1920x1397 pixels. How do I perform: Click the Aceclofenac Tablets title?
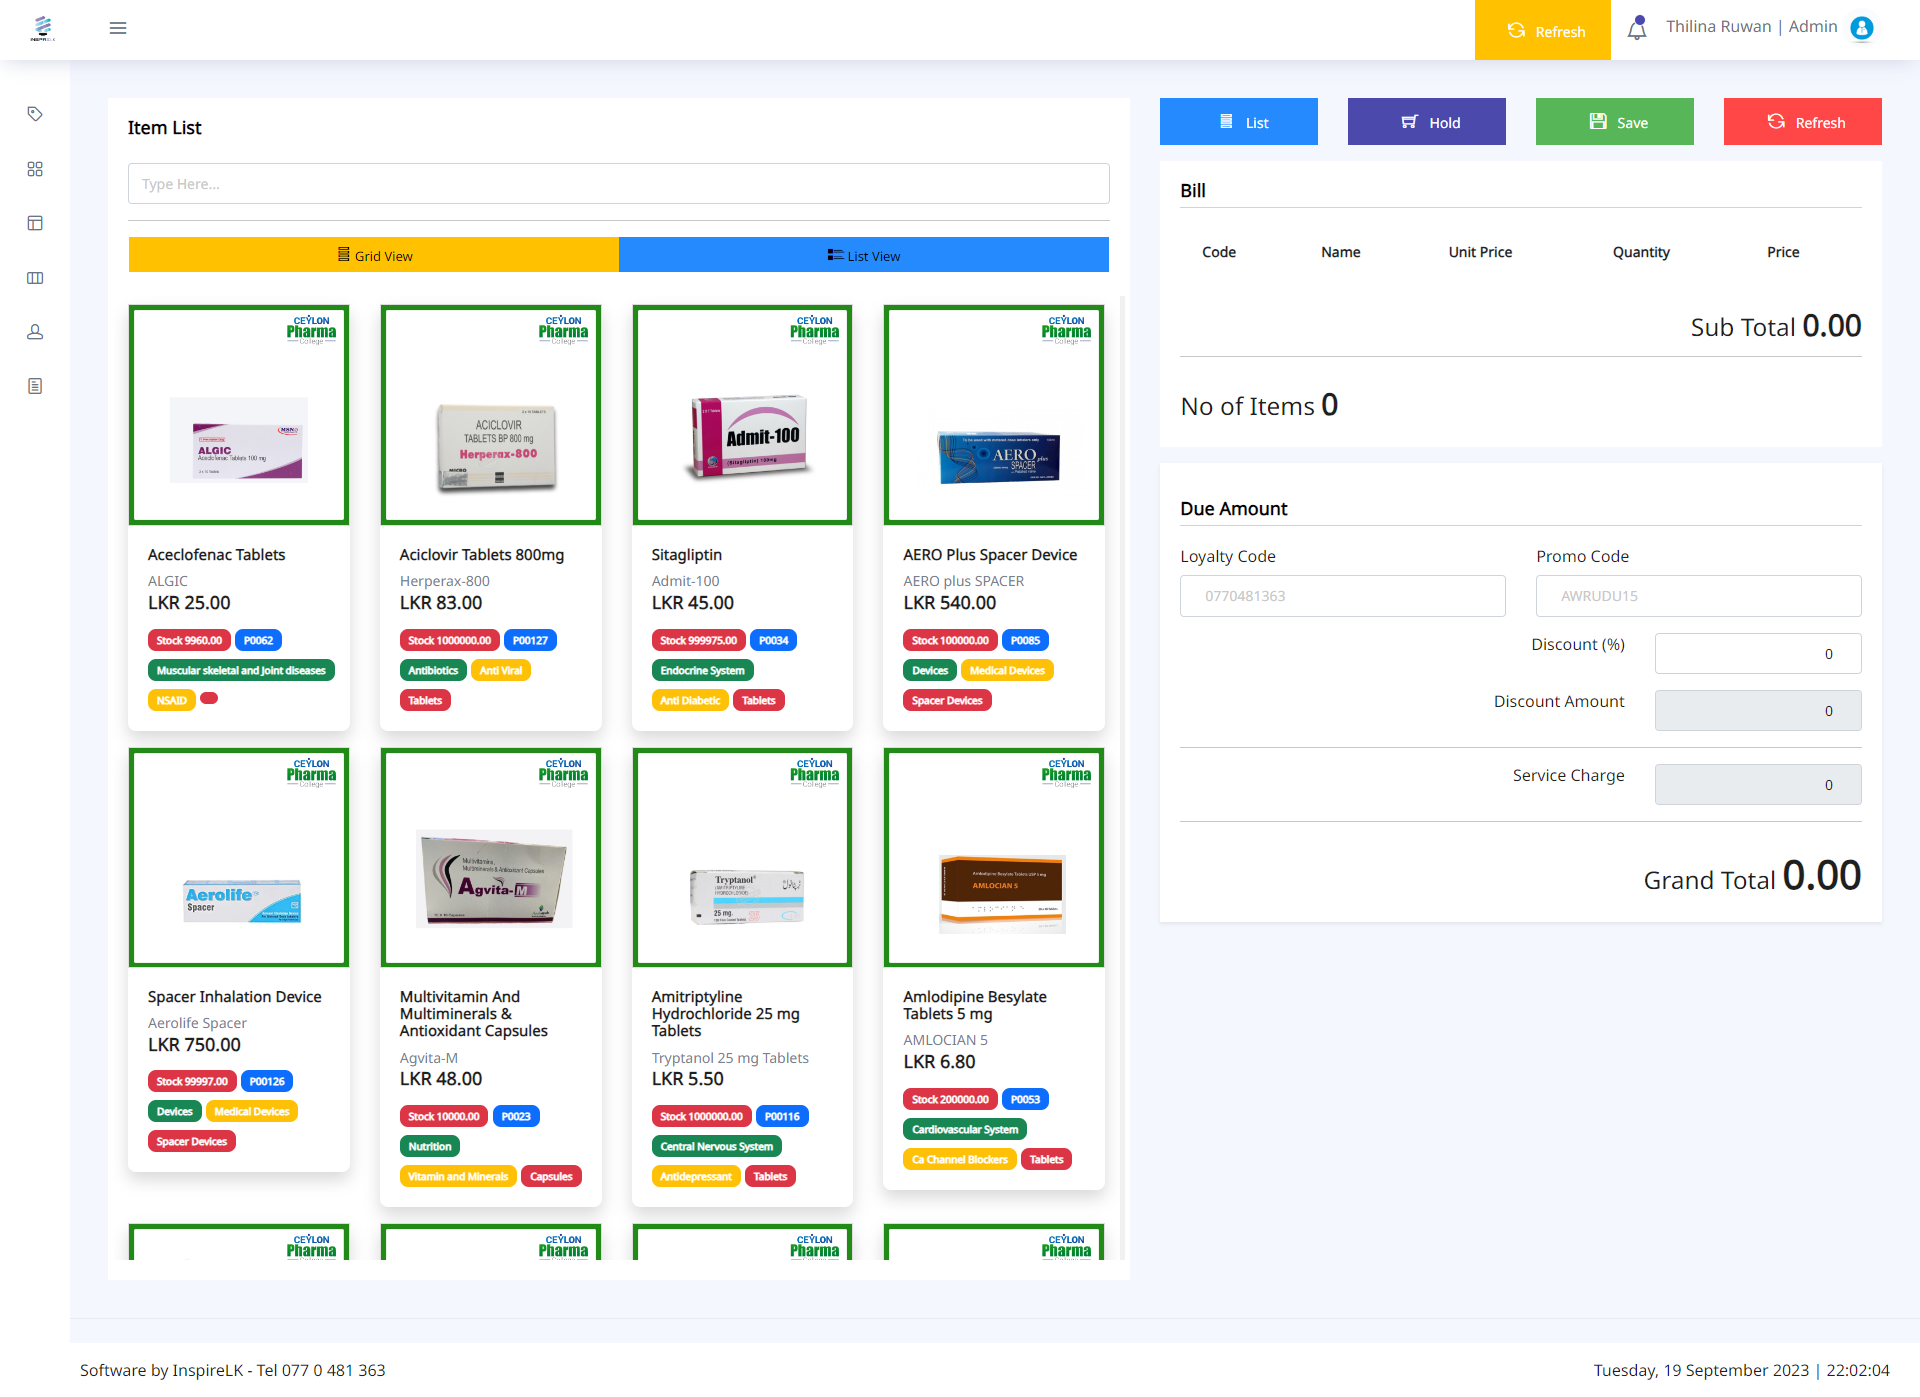tap(216, 555)
